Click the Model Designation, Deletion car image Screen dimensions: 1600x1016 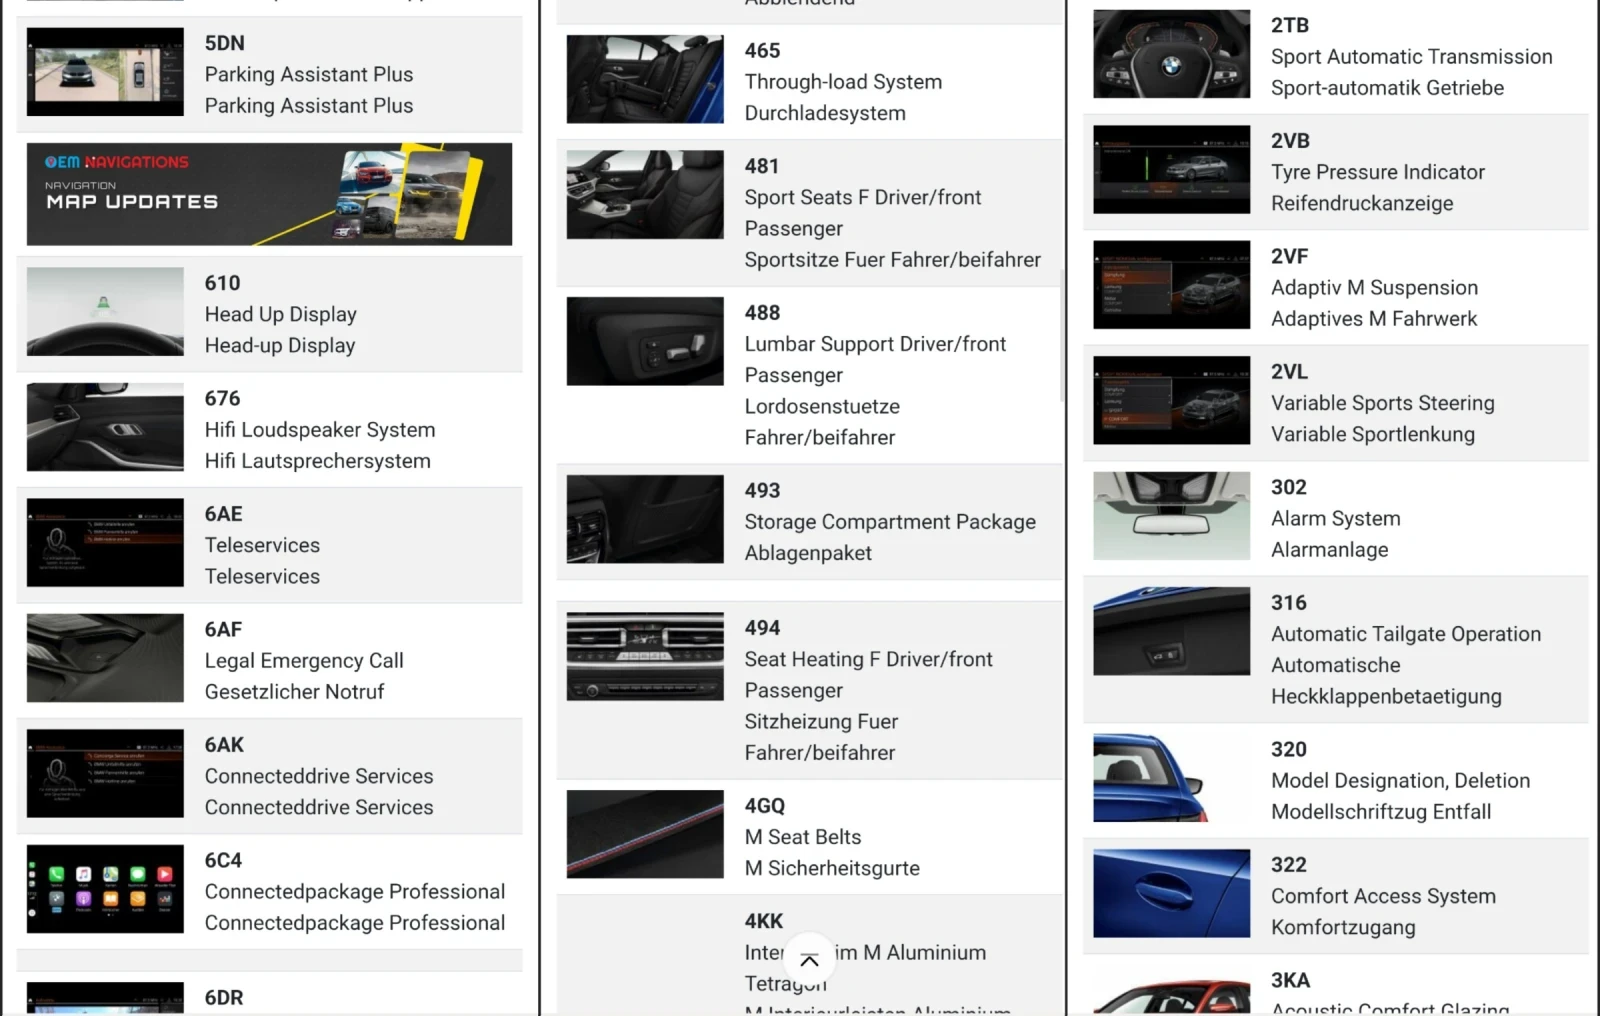1171,778
